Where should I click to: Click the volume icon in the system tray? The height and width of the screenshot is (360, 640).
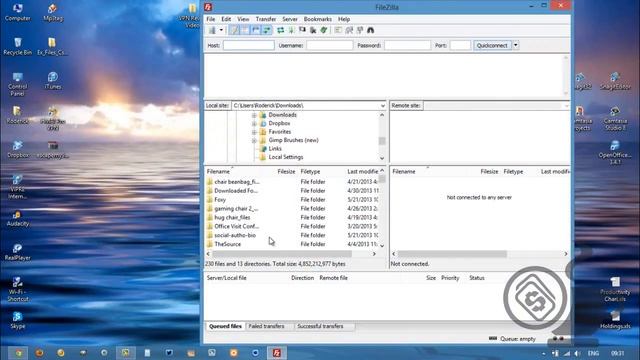pyautogui.click(x=577, y=353)
